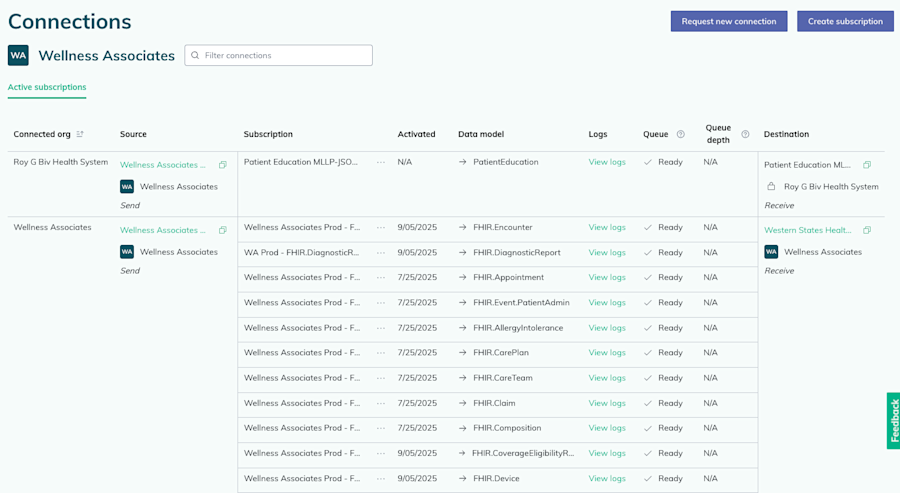
Task: Copy source icon in Wellness Associates org row
Action: 223,230
